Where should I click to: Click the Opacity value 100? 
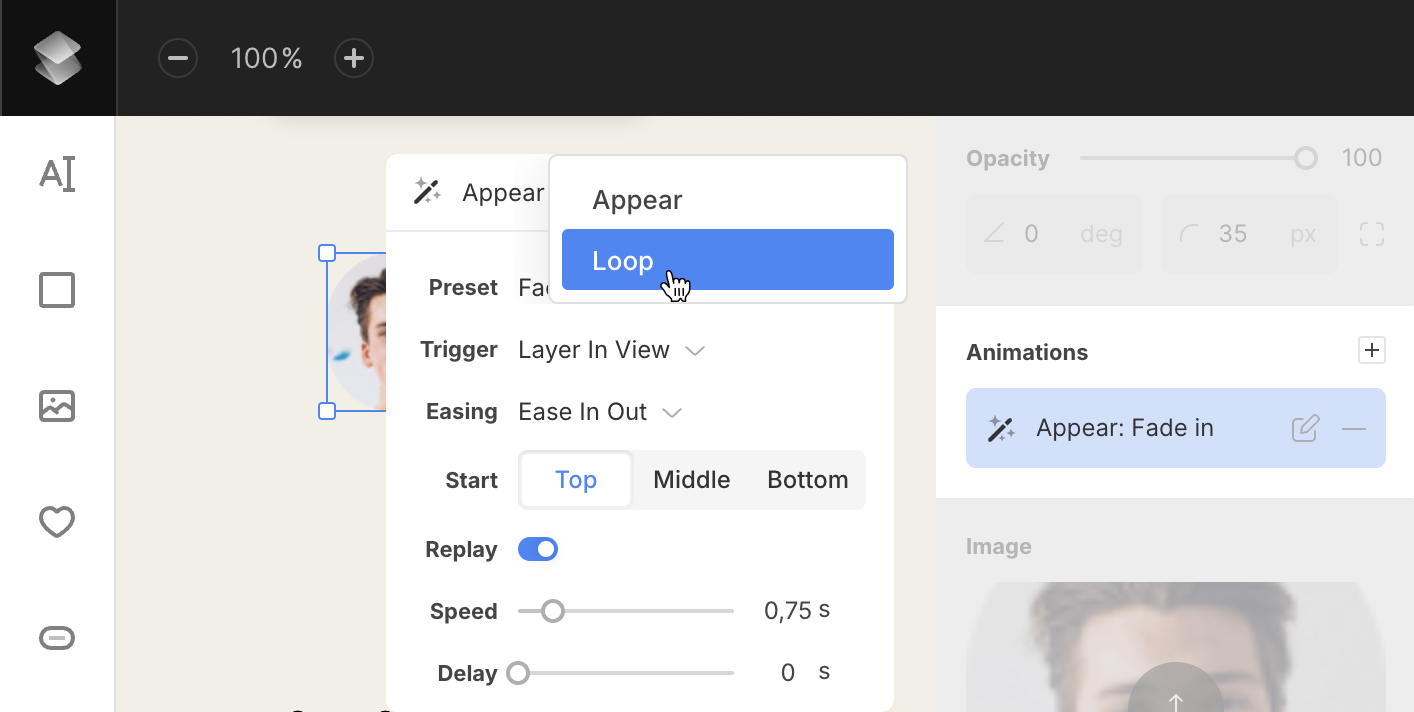(1362, 158)
